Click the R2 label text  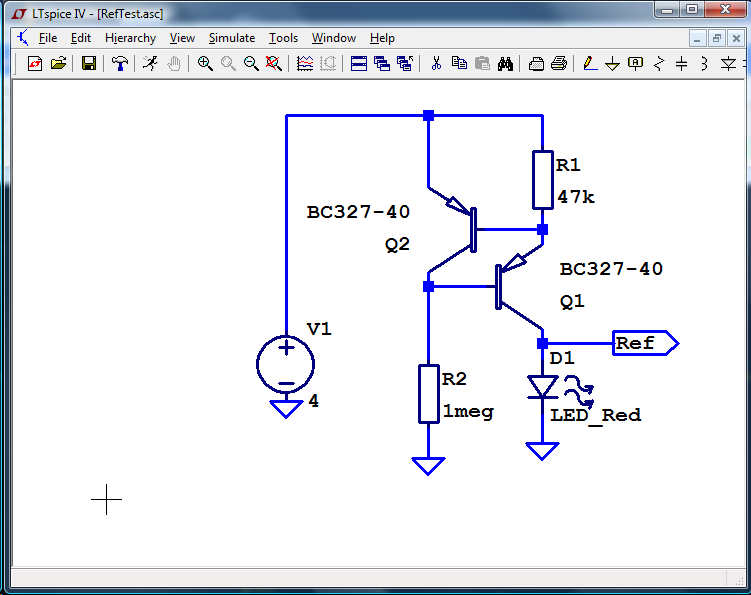454,379
